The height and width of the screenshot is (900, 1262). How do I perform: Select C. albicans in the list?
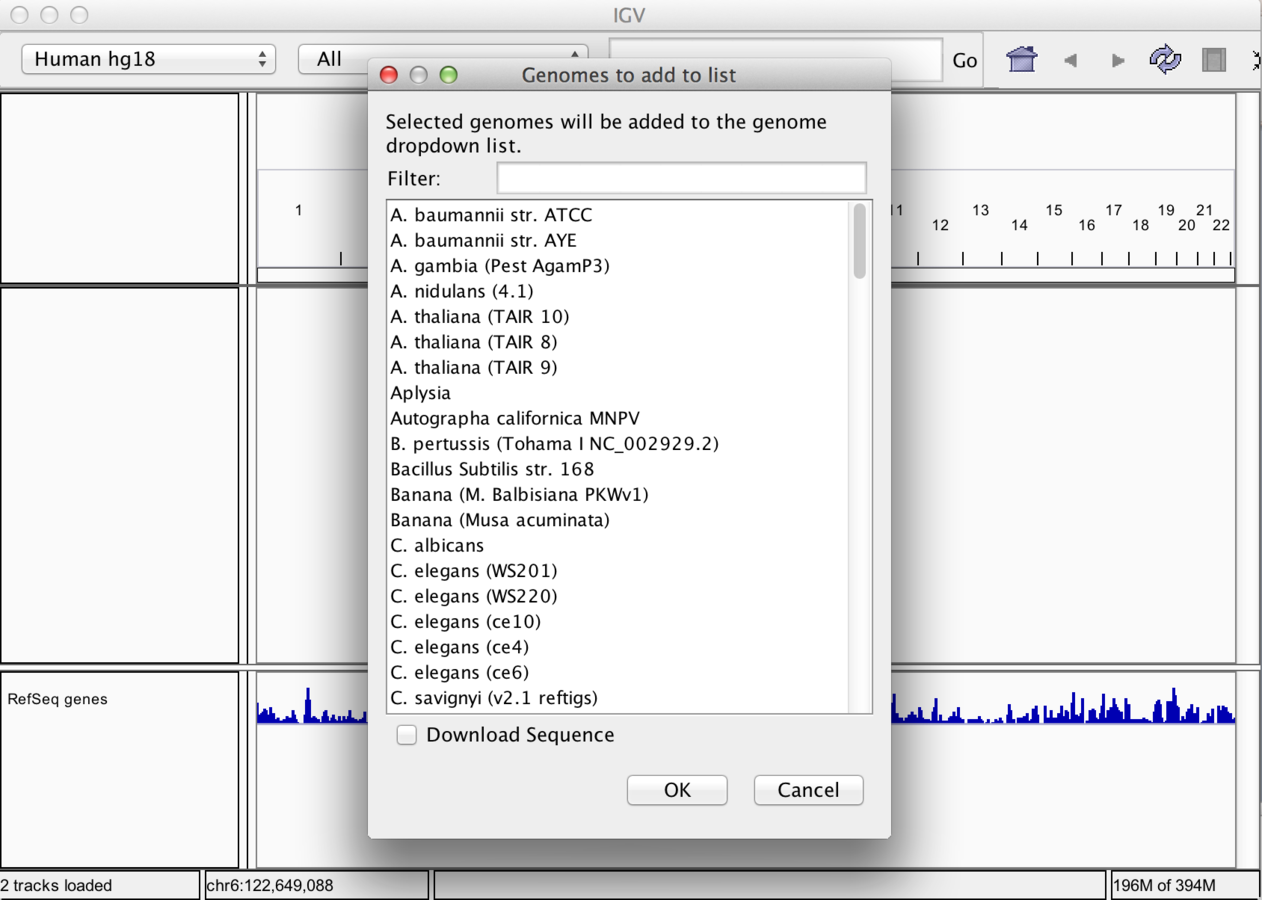click(619, 545)
